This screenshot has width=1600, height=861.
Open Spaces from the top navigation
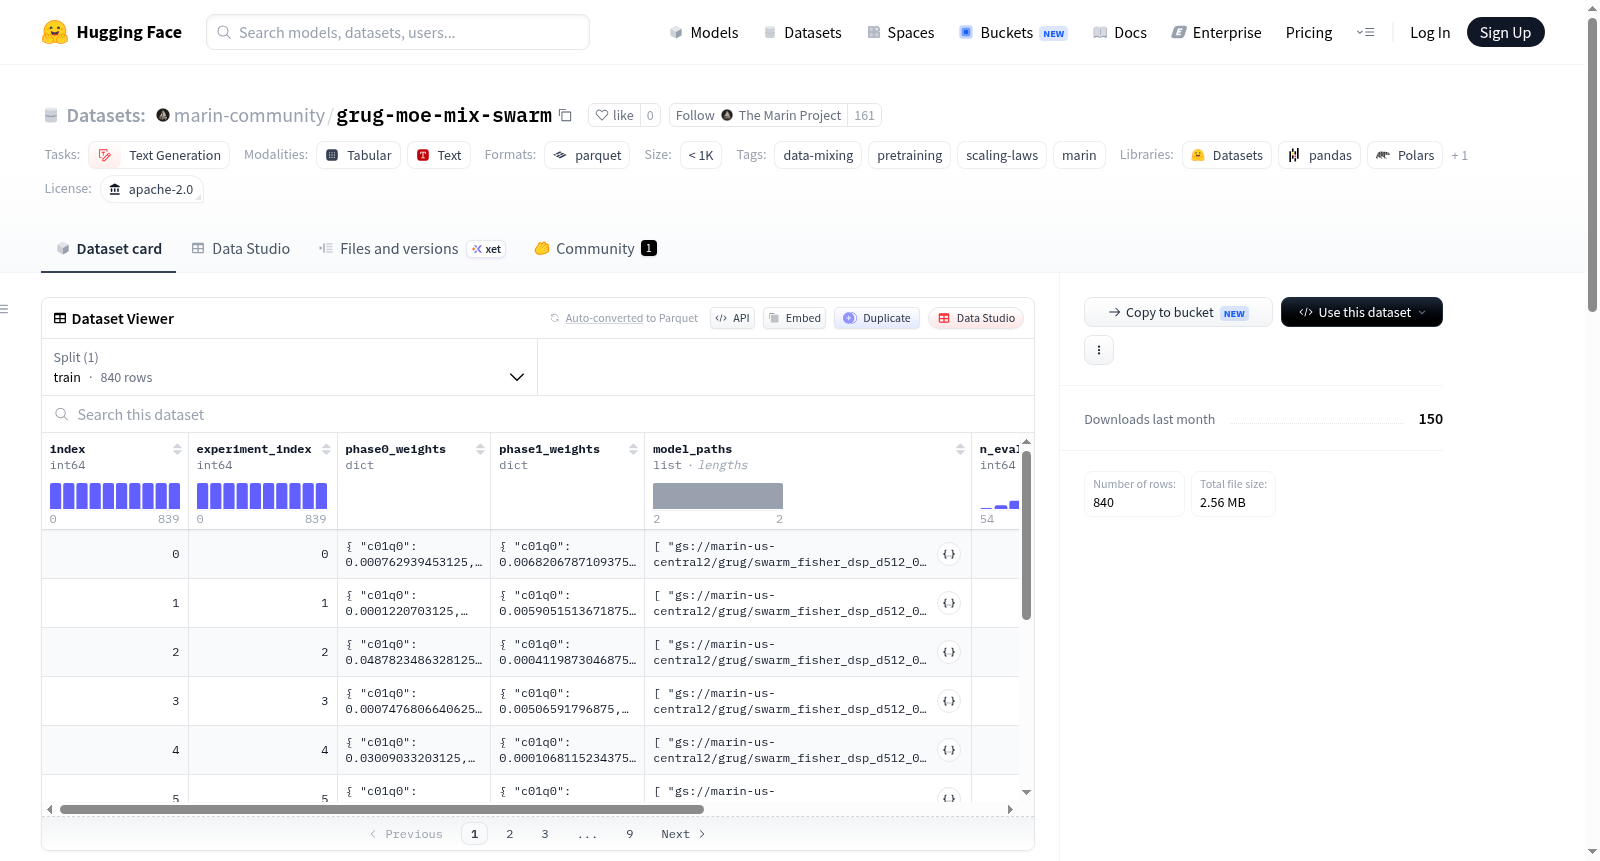point(900,32)
